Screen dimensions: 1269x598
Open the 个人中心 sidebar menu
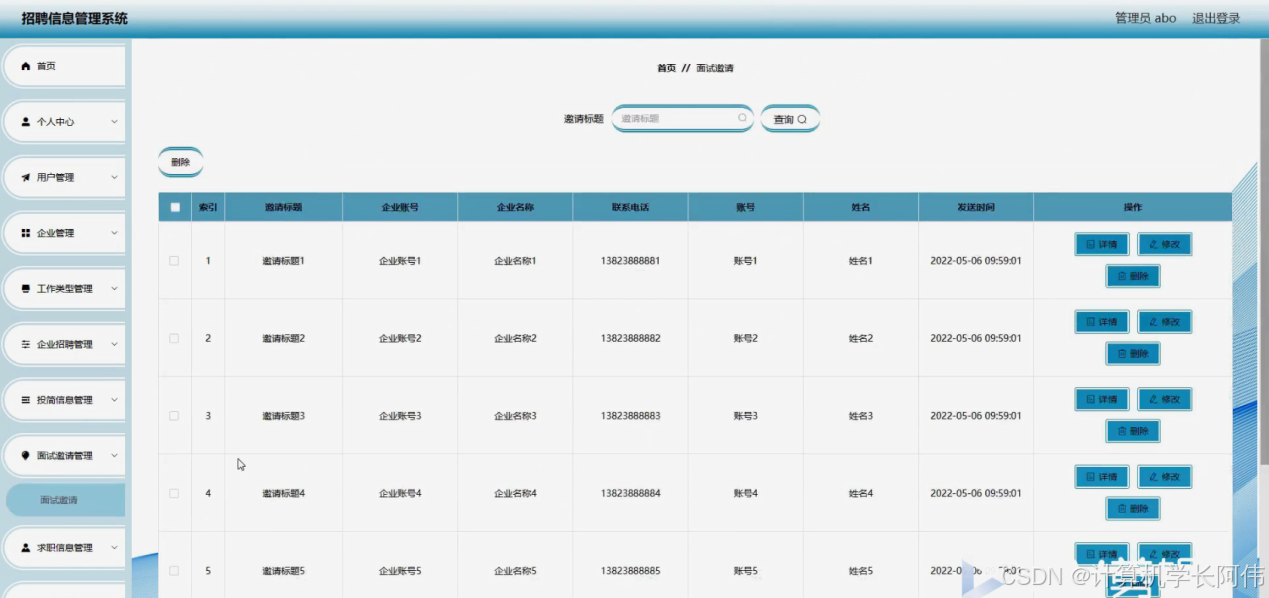click(x=64, y=122)
